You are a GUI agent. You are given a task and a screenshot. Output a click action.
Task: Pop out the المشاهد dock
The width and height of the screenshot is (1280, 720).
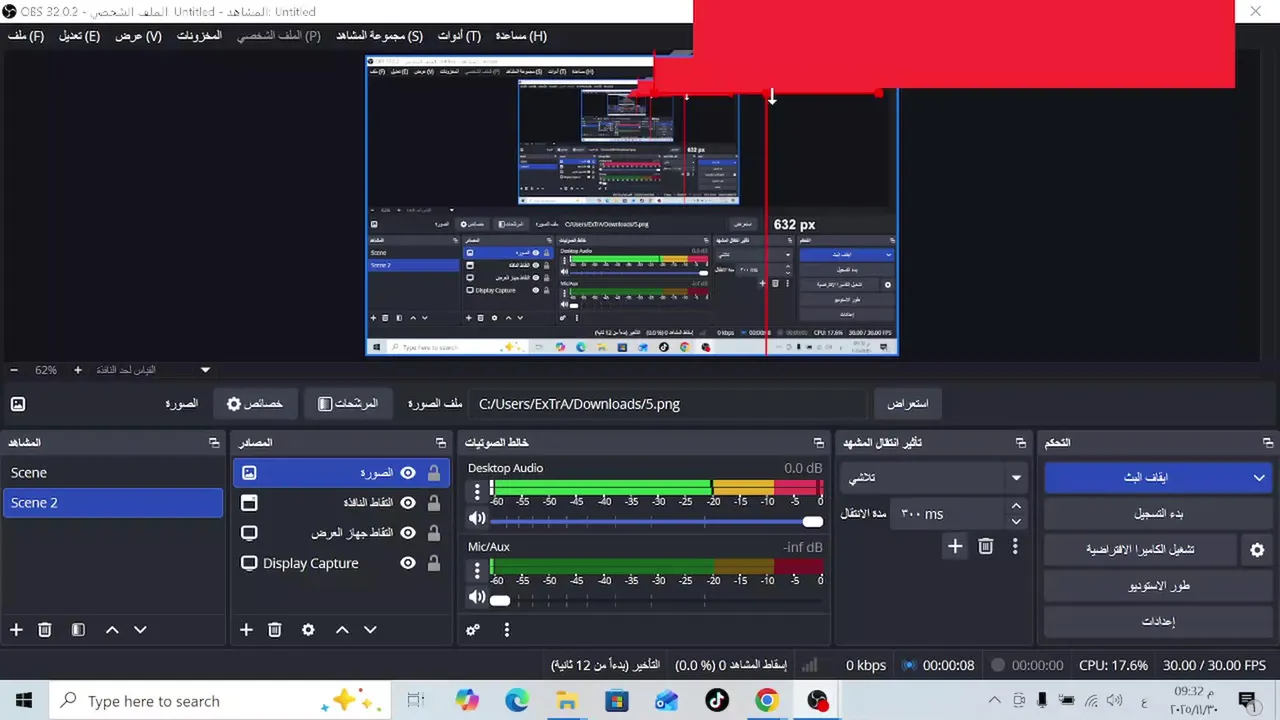[x=214, y=442]
